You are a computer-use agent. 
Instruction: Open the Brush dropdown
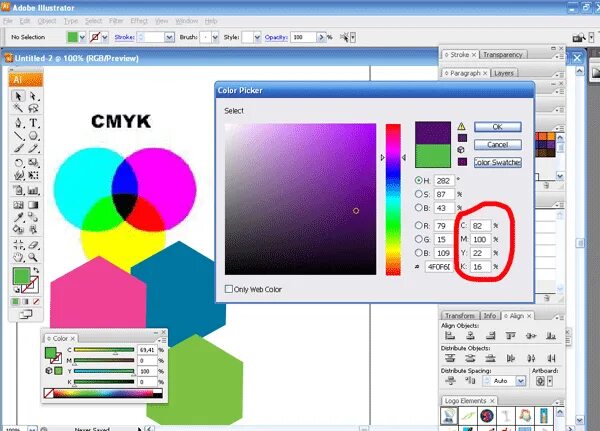[x=215, y=37]
